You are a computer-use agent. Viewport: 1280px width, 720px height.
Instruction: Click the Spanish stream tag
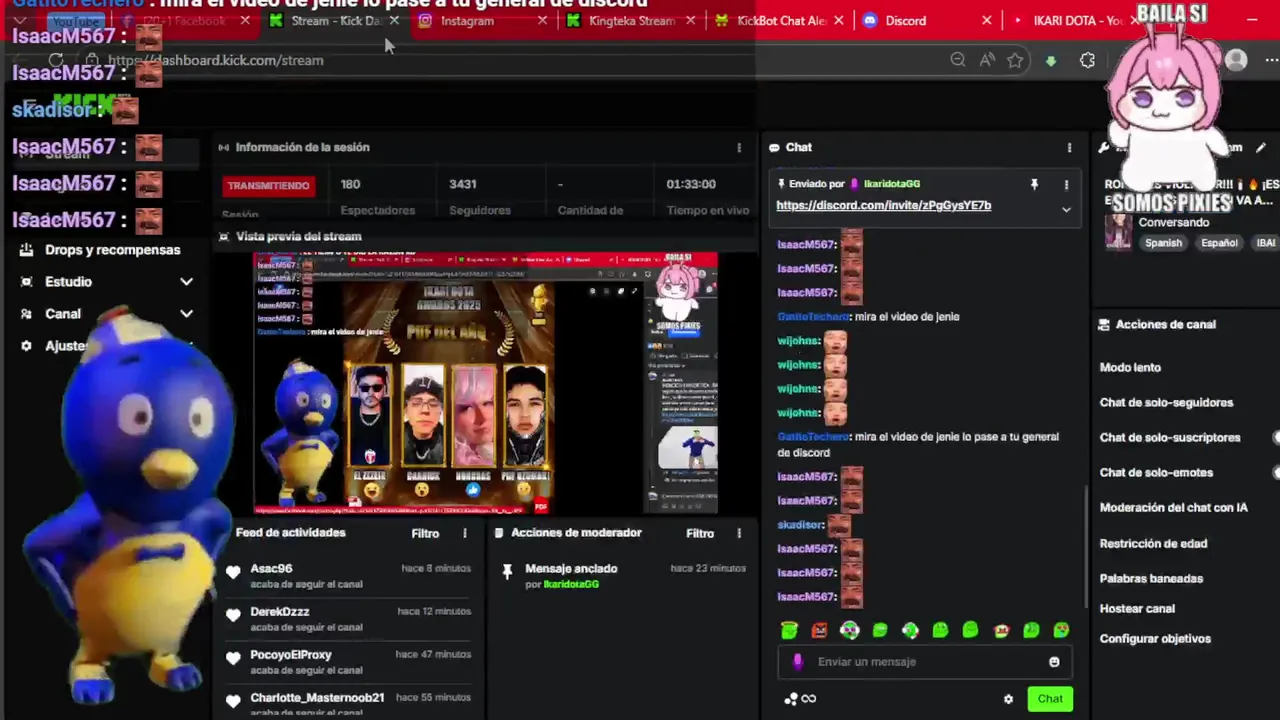1163,243
